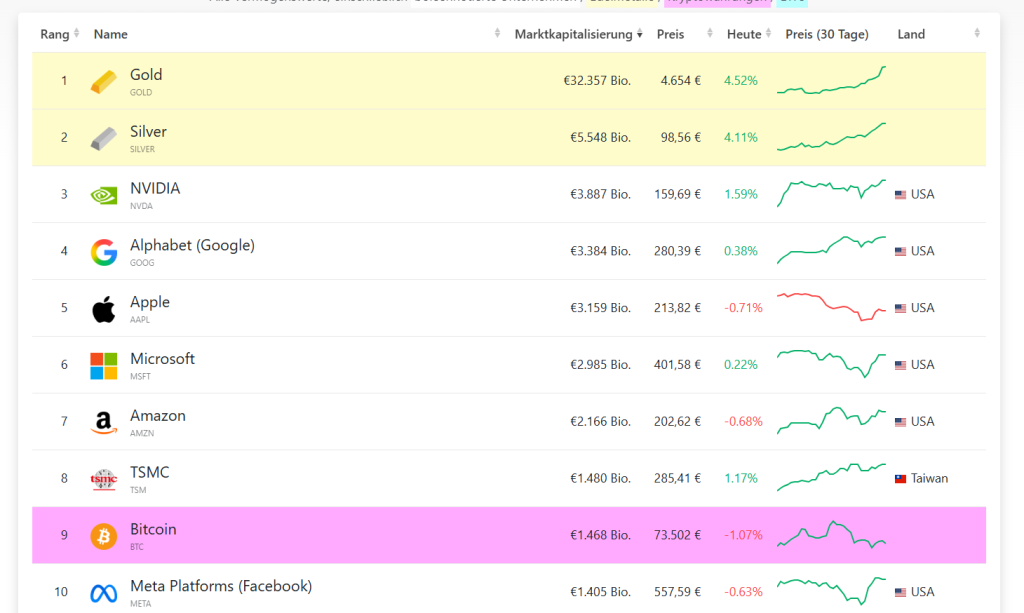This screenshot has height=613, width=1024.
Task: Click the orange Bitcoin logo icon
Action: tap(104, 537)
